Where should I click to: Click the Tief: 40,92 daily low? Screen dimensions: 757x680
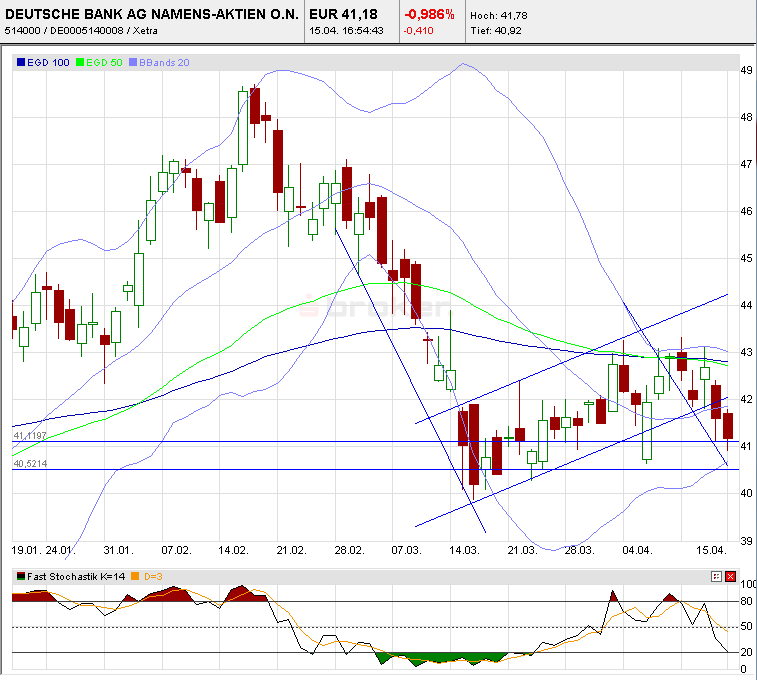click(x=496, y=30)
